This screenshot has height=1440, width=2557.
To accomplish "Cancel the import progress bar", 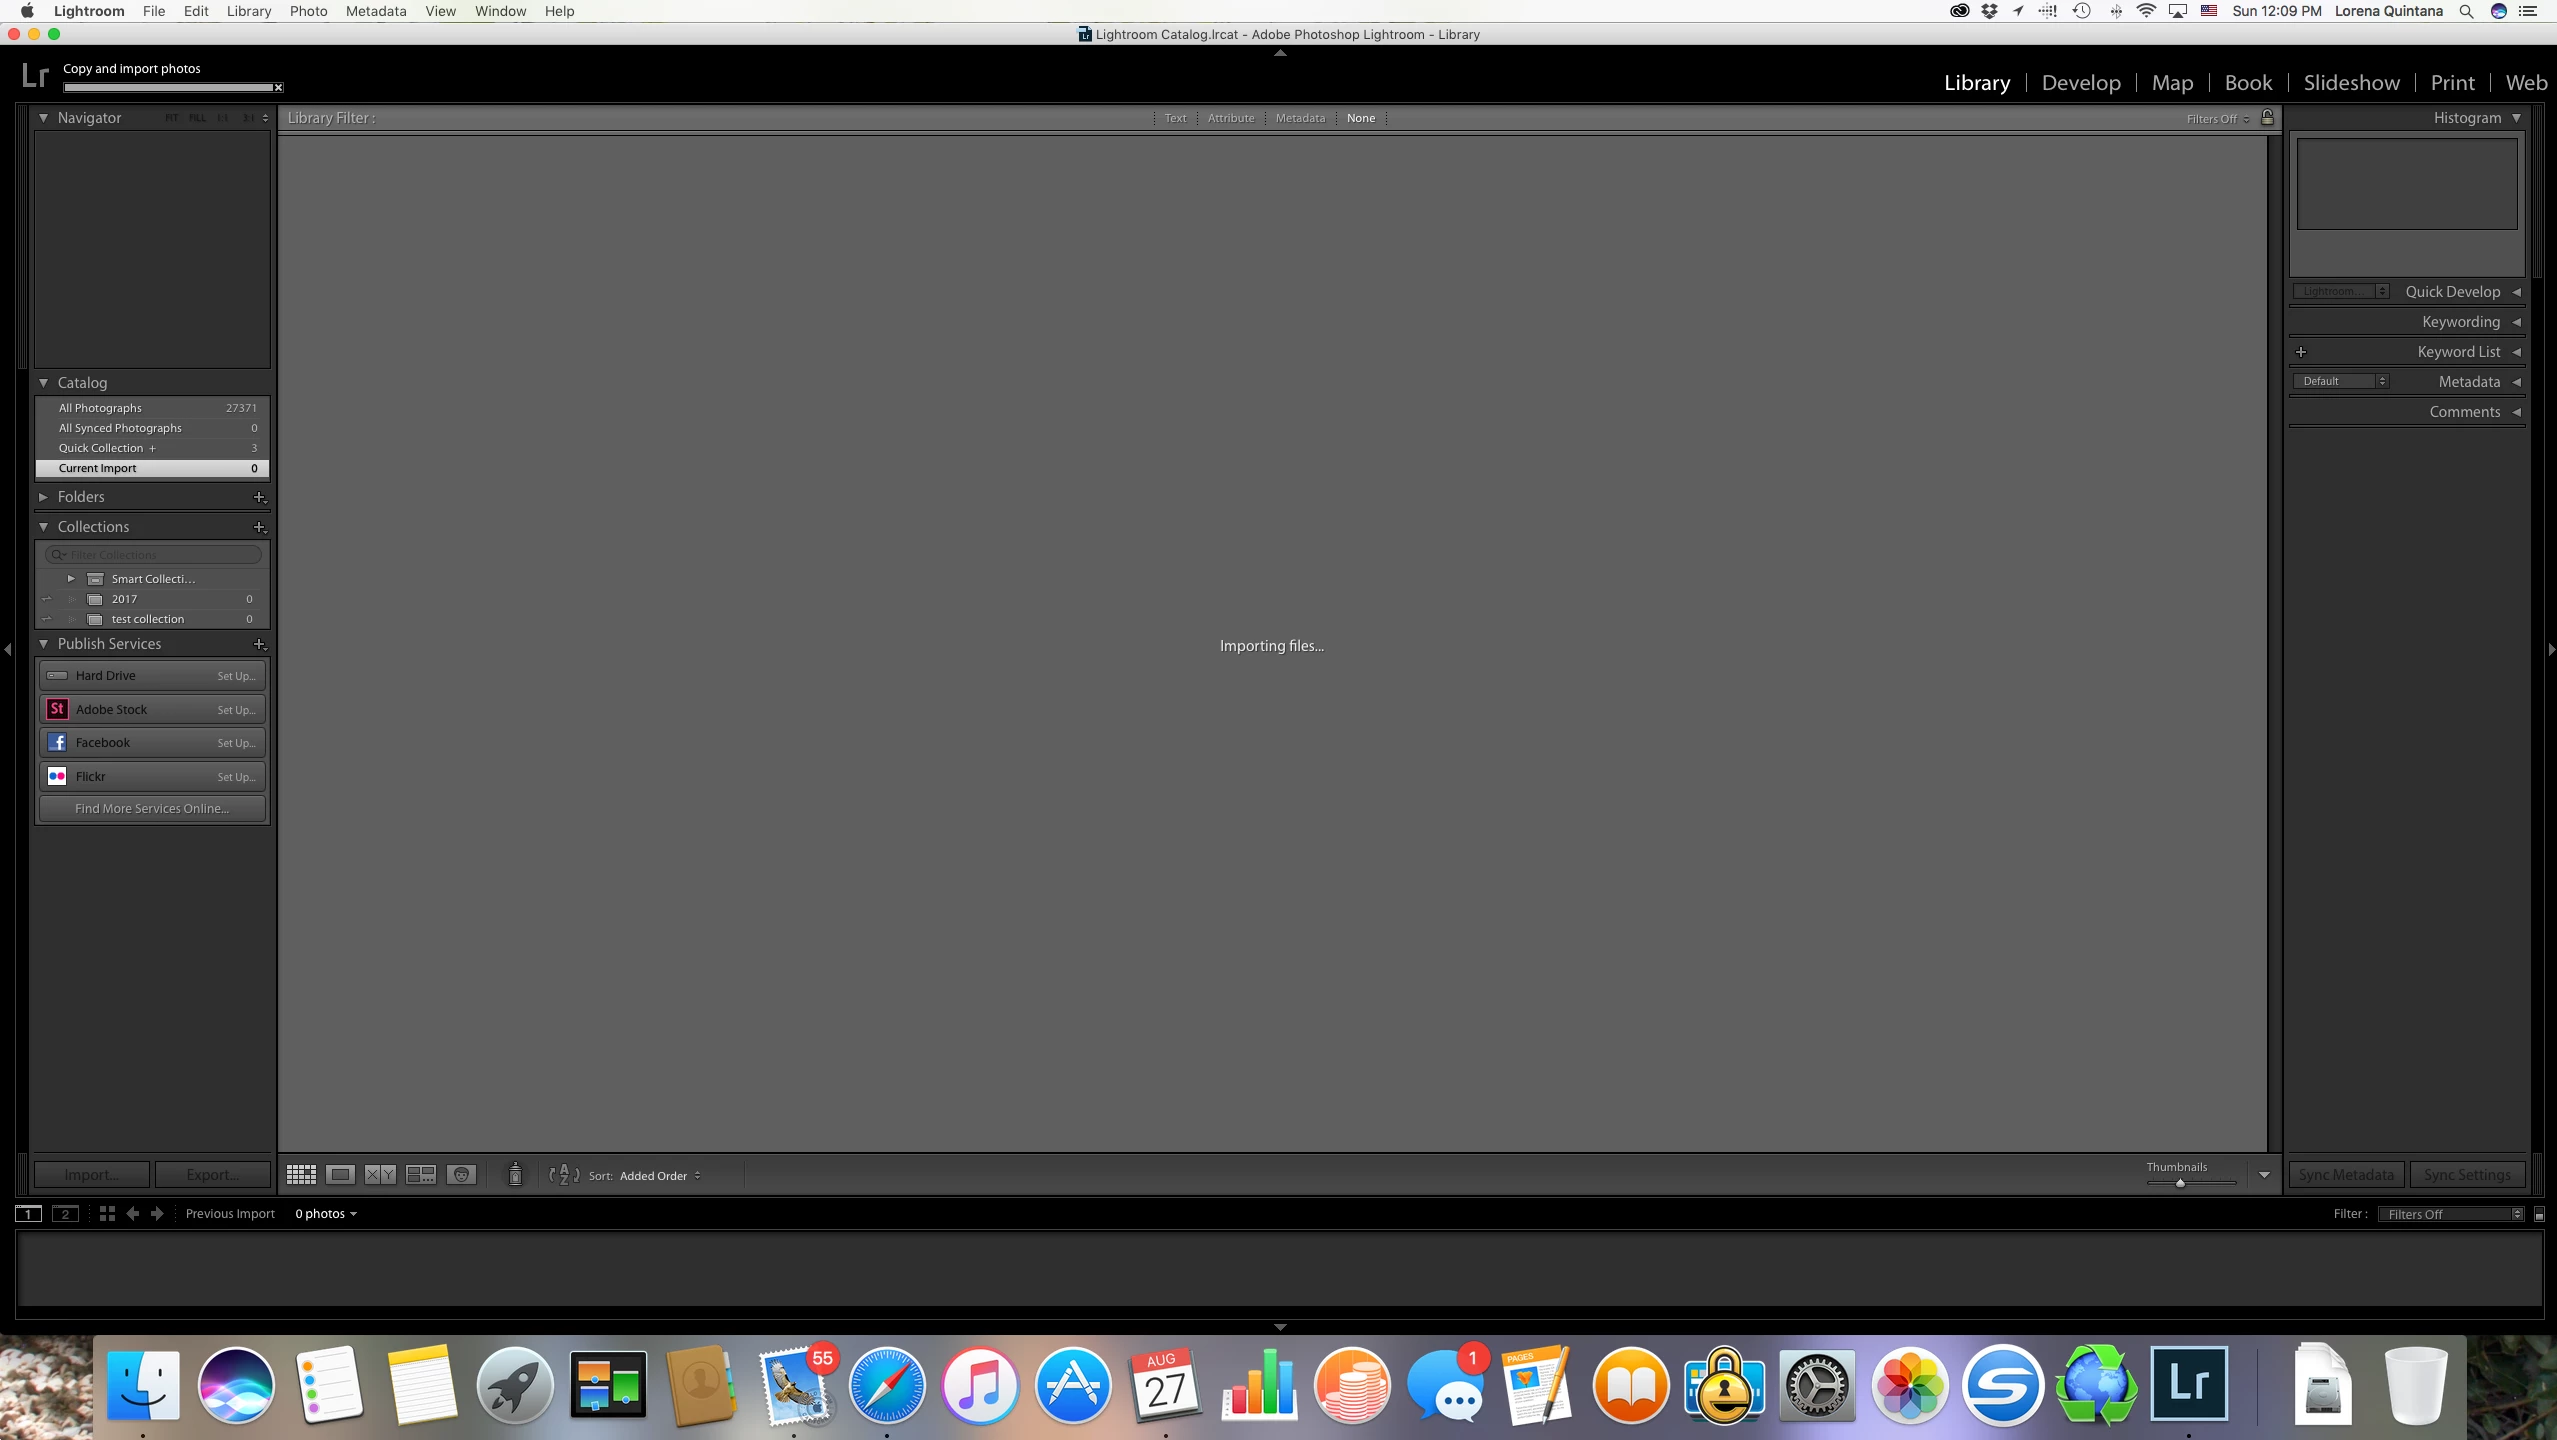I will 278,88.
